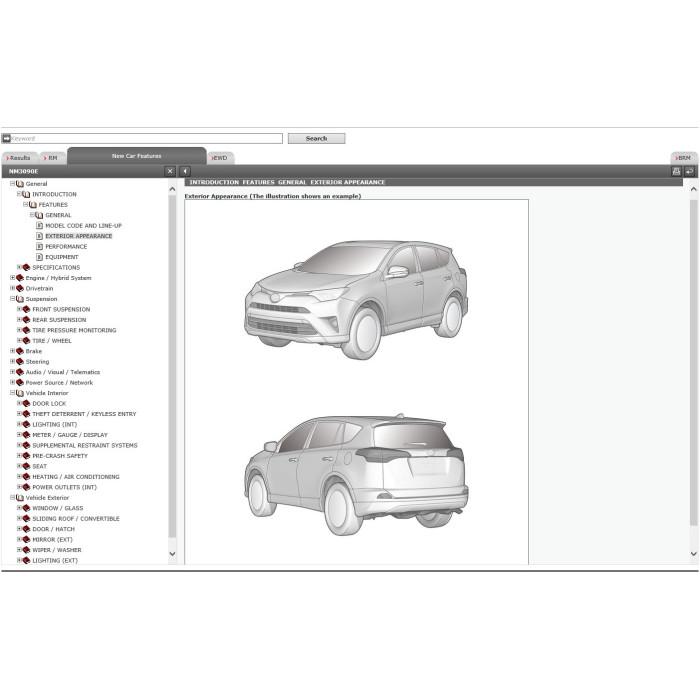
Task: Collapse the FEATURES tree node
Action: [25, 204]
